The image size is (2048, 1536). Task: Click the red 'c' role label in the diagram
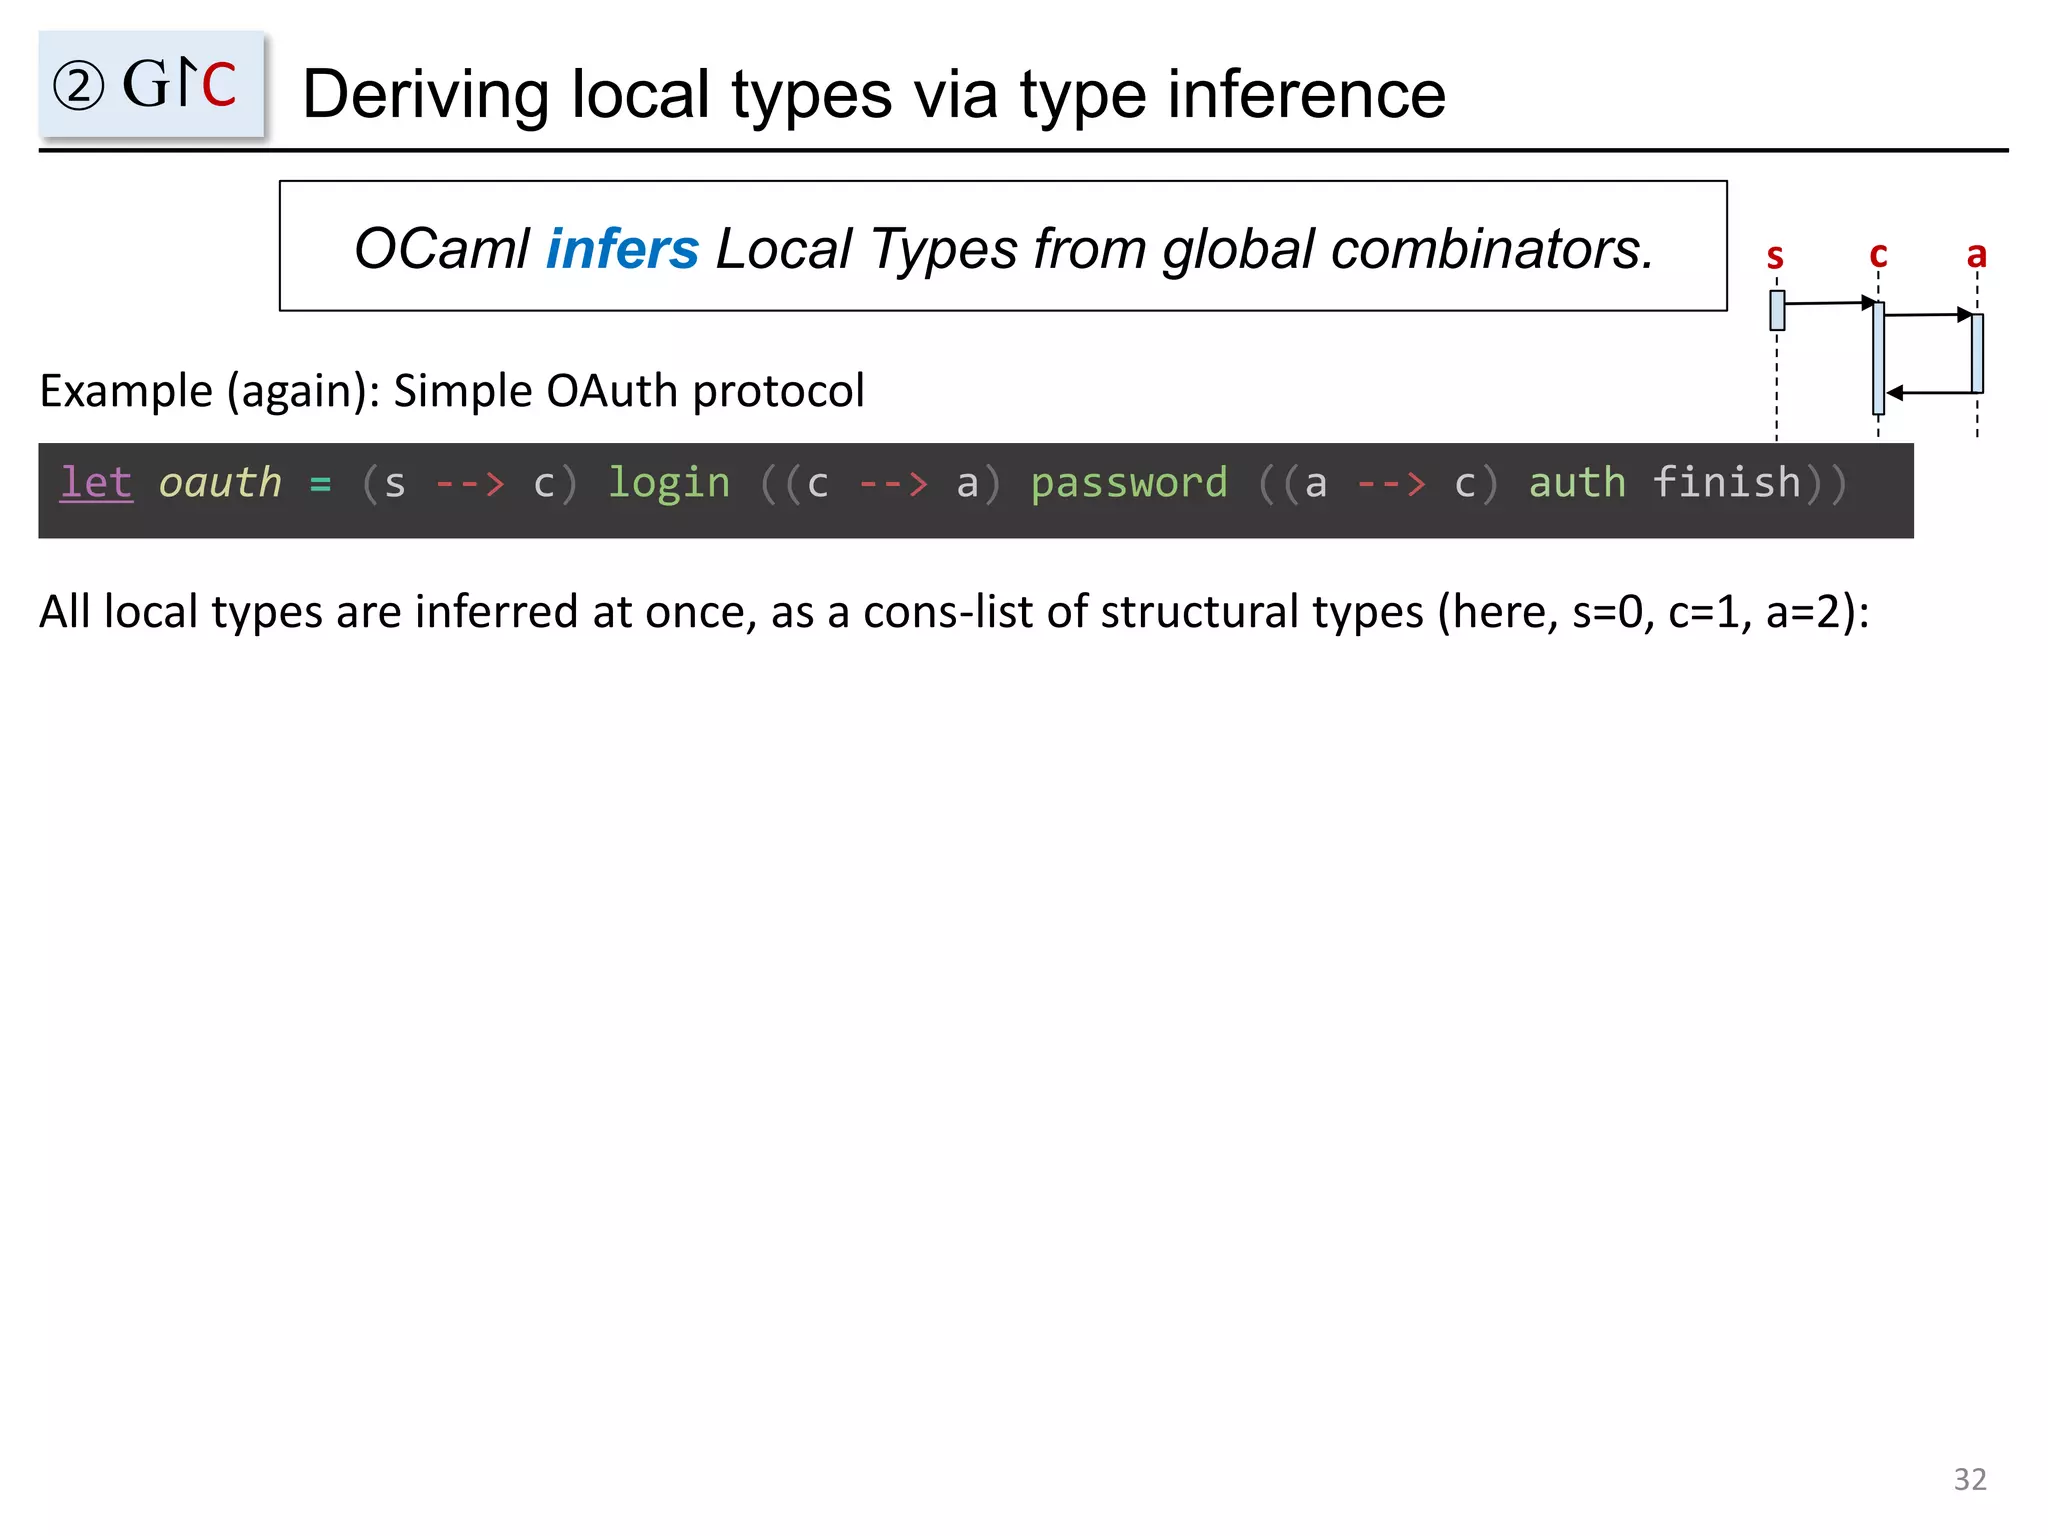point(1878,255)
